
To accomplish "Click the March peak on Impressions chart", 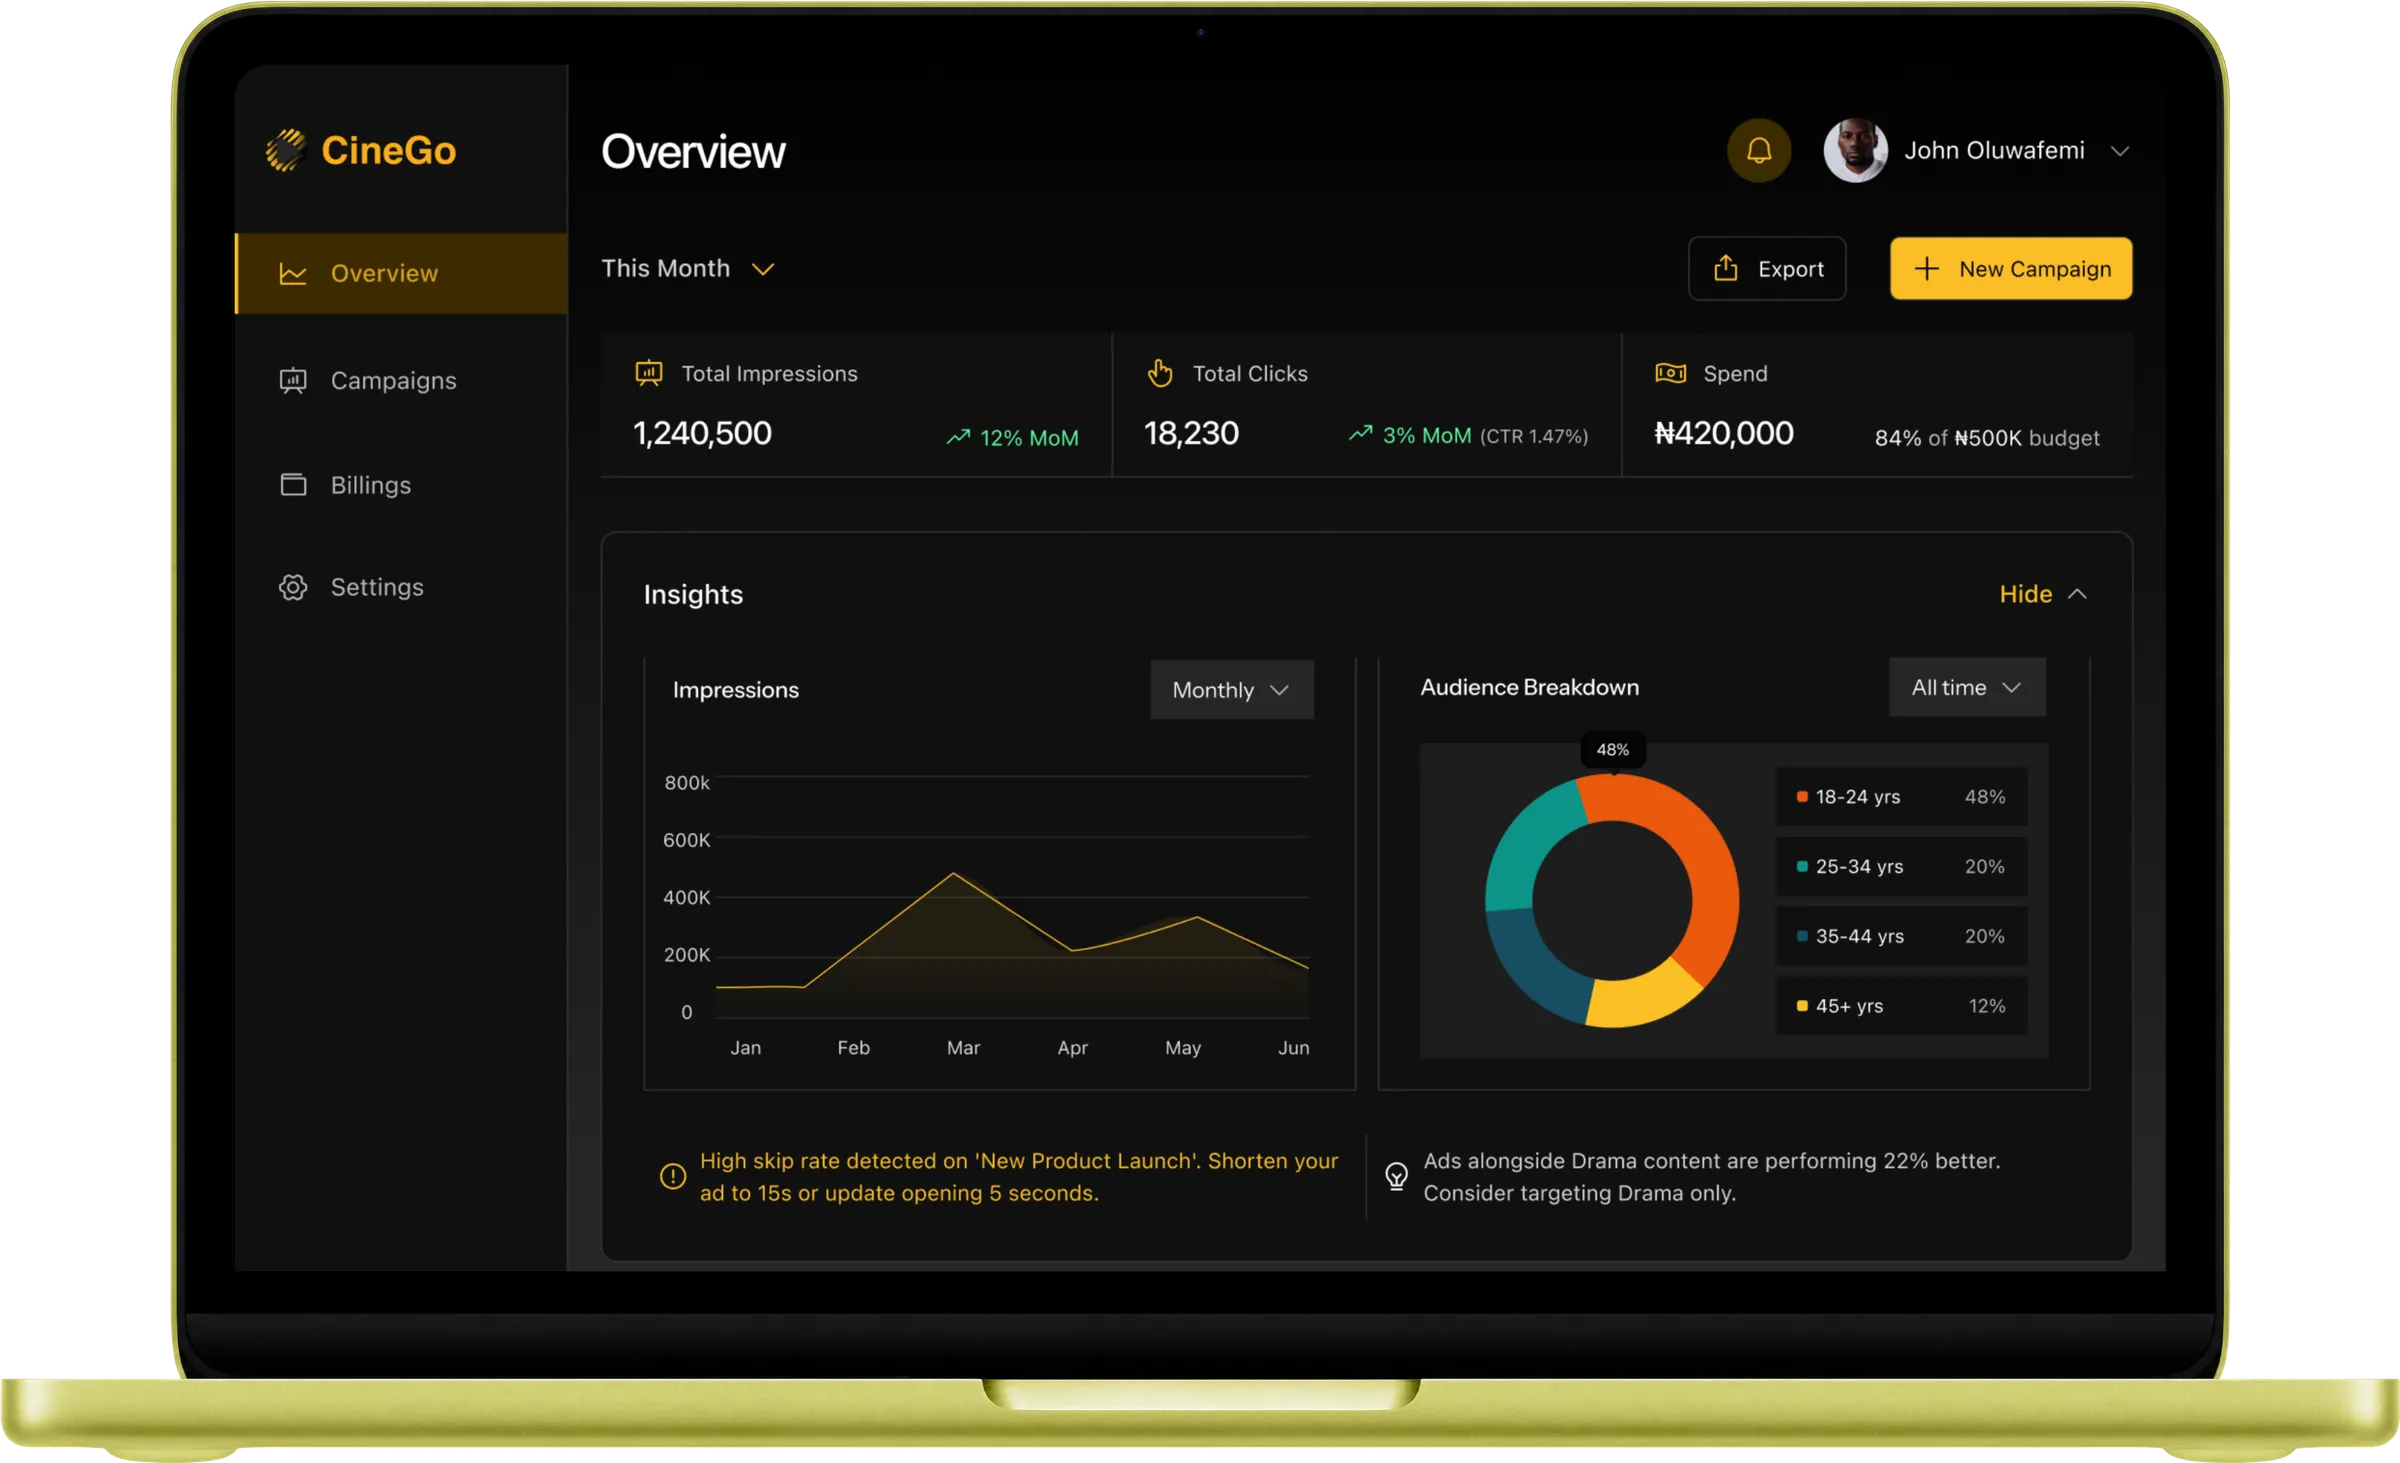I will pos(953,874).
